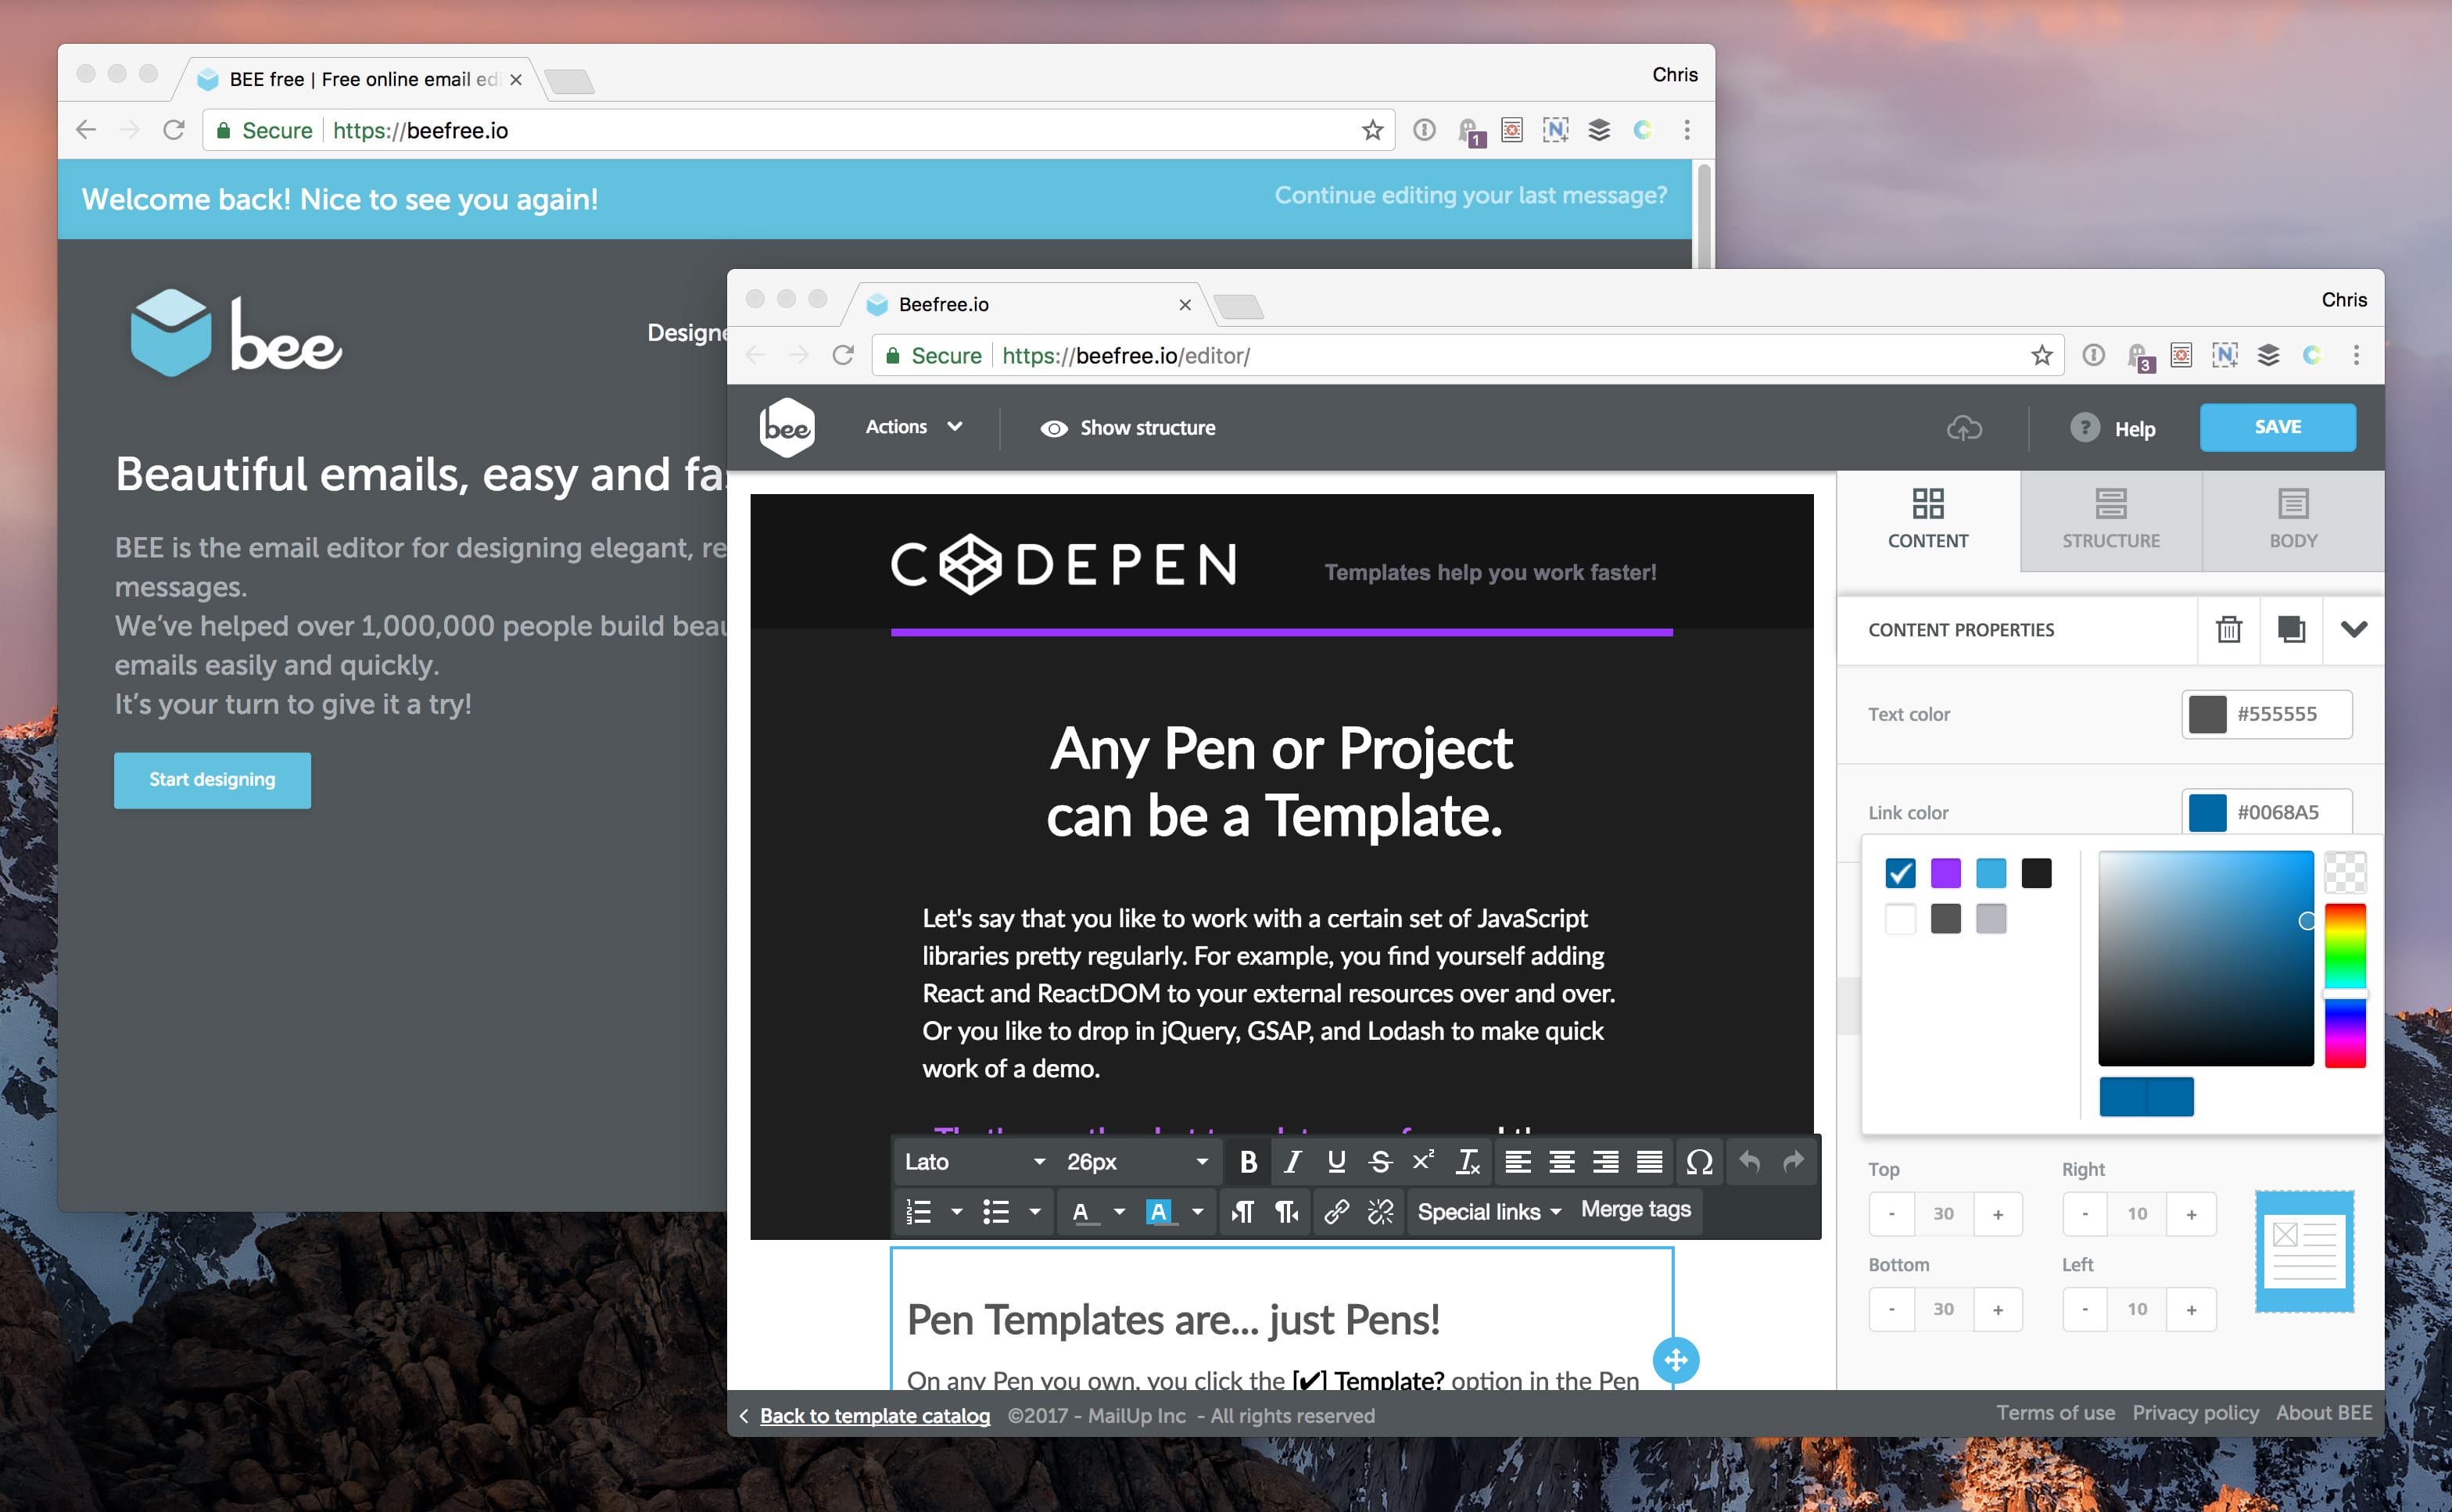Viewport: 2452px width, 1512px height.
Task: Toggle Show structure eye option
Action: point(1128,428)
